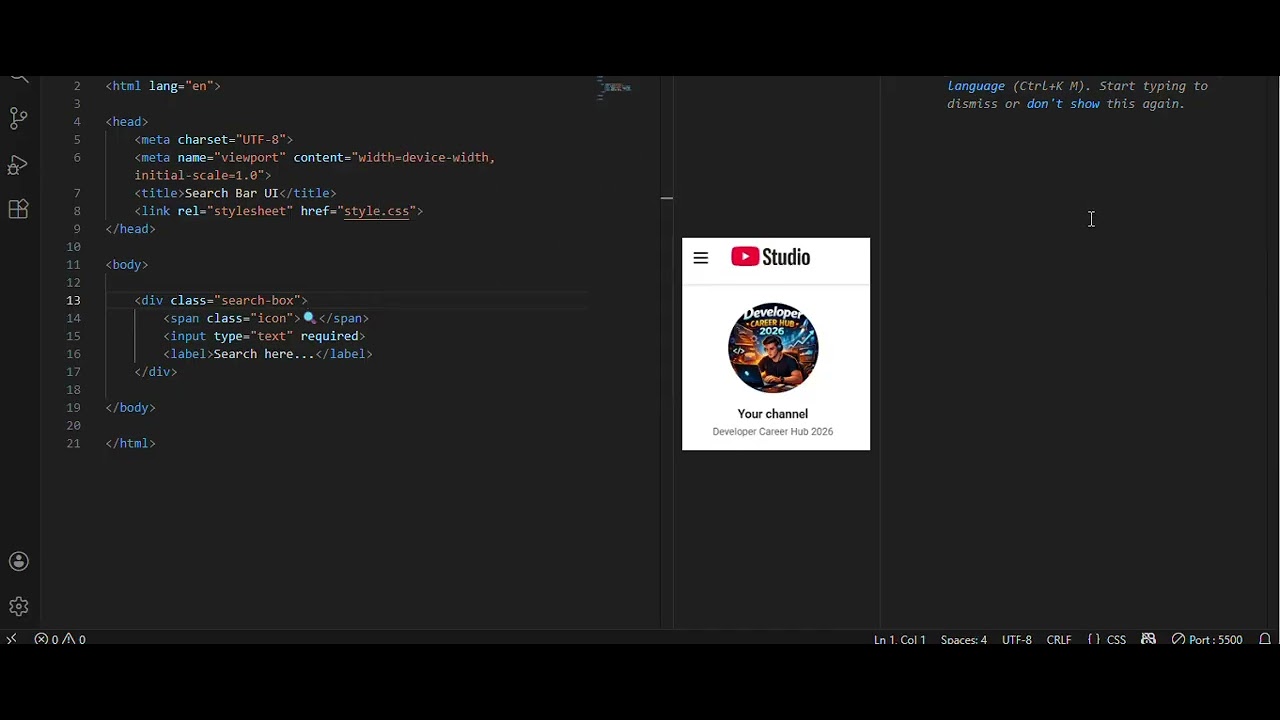This screenshot has width=1280, height=720.
Task: Open the YouTube Studio hamburger menu
Action: tap(700, 258)
